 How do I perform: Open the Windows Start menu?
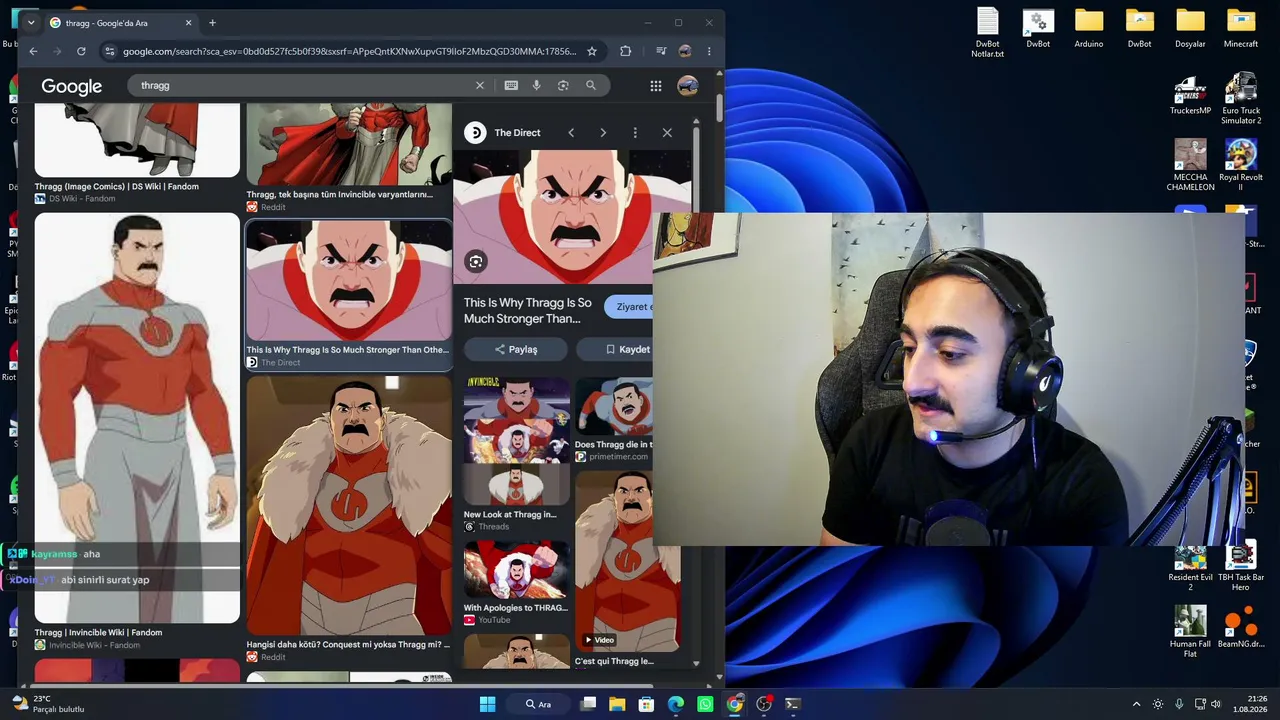click(487, 704)
